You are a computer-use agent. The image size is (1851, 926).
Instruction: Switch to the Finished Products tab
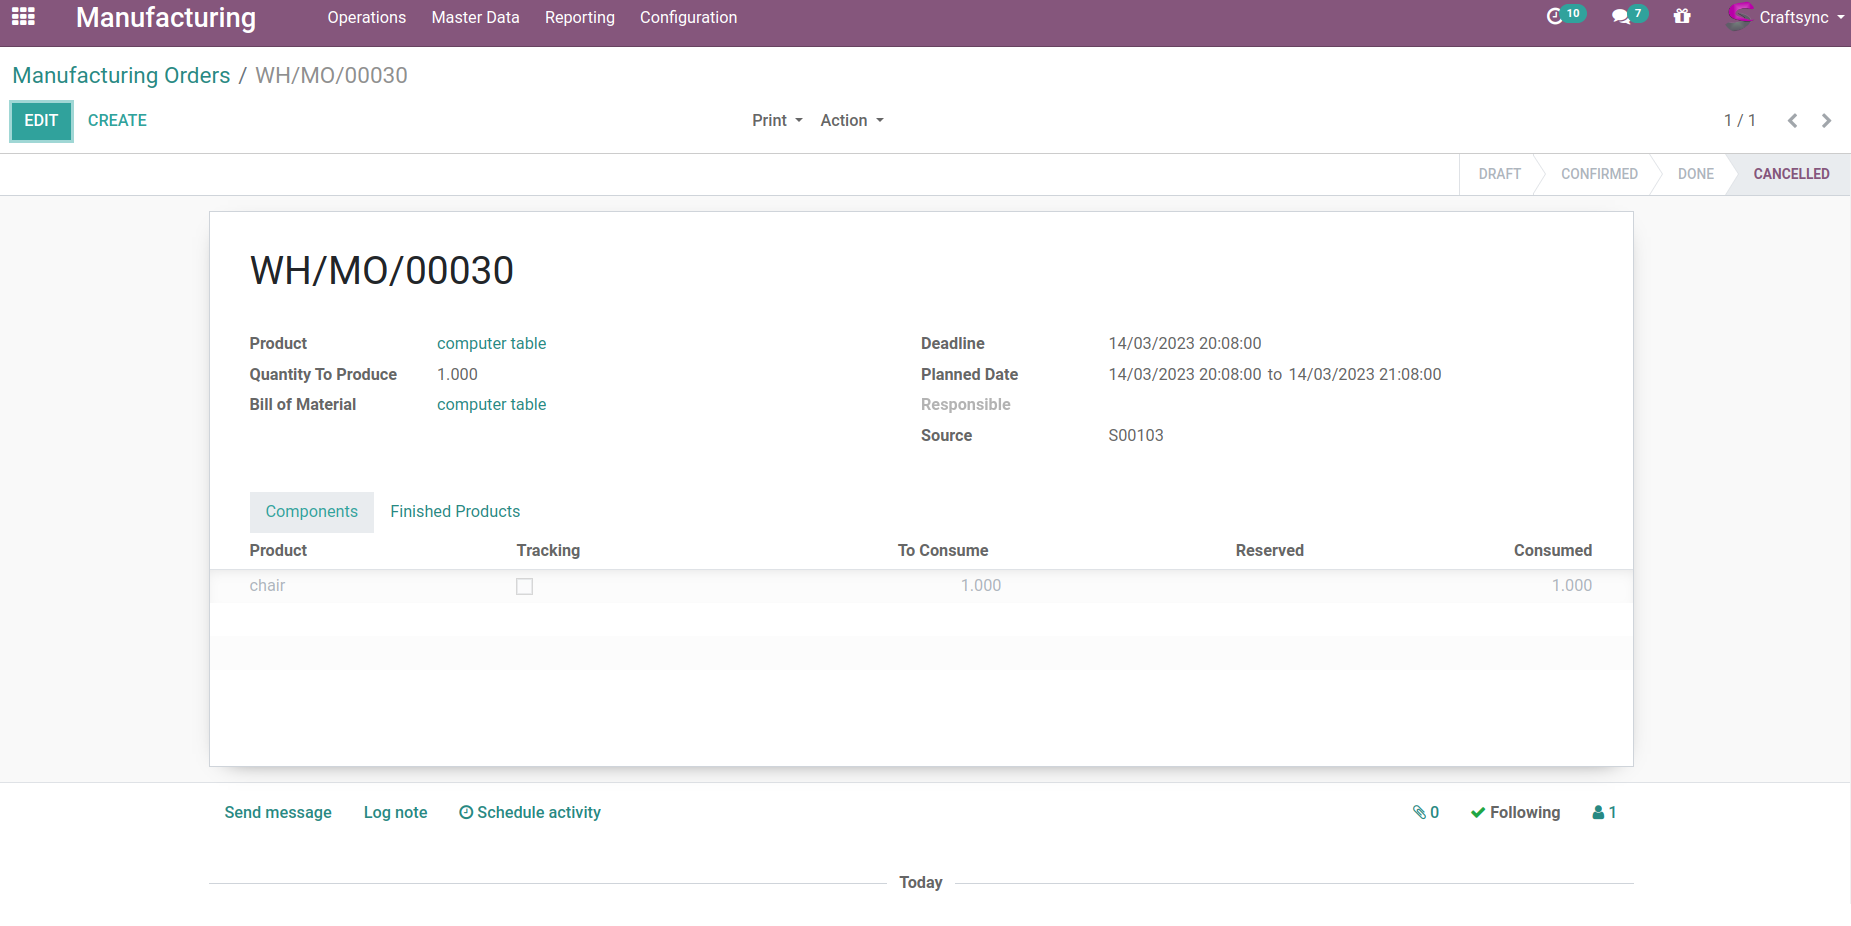click(x=455, y=511)
